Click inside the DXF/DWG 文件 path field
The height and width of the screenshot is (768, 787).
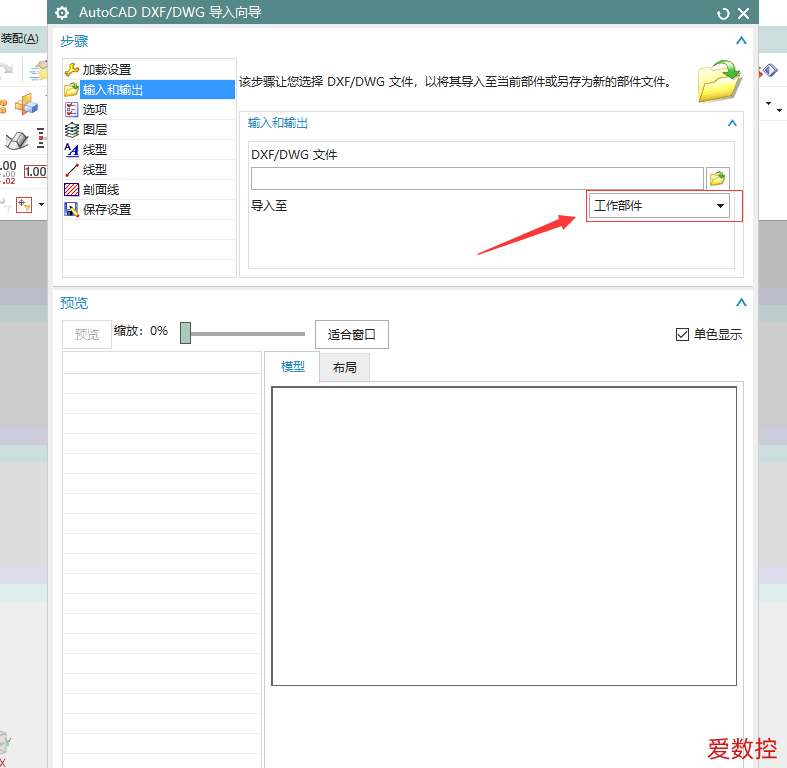pos(477,179)
